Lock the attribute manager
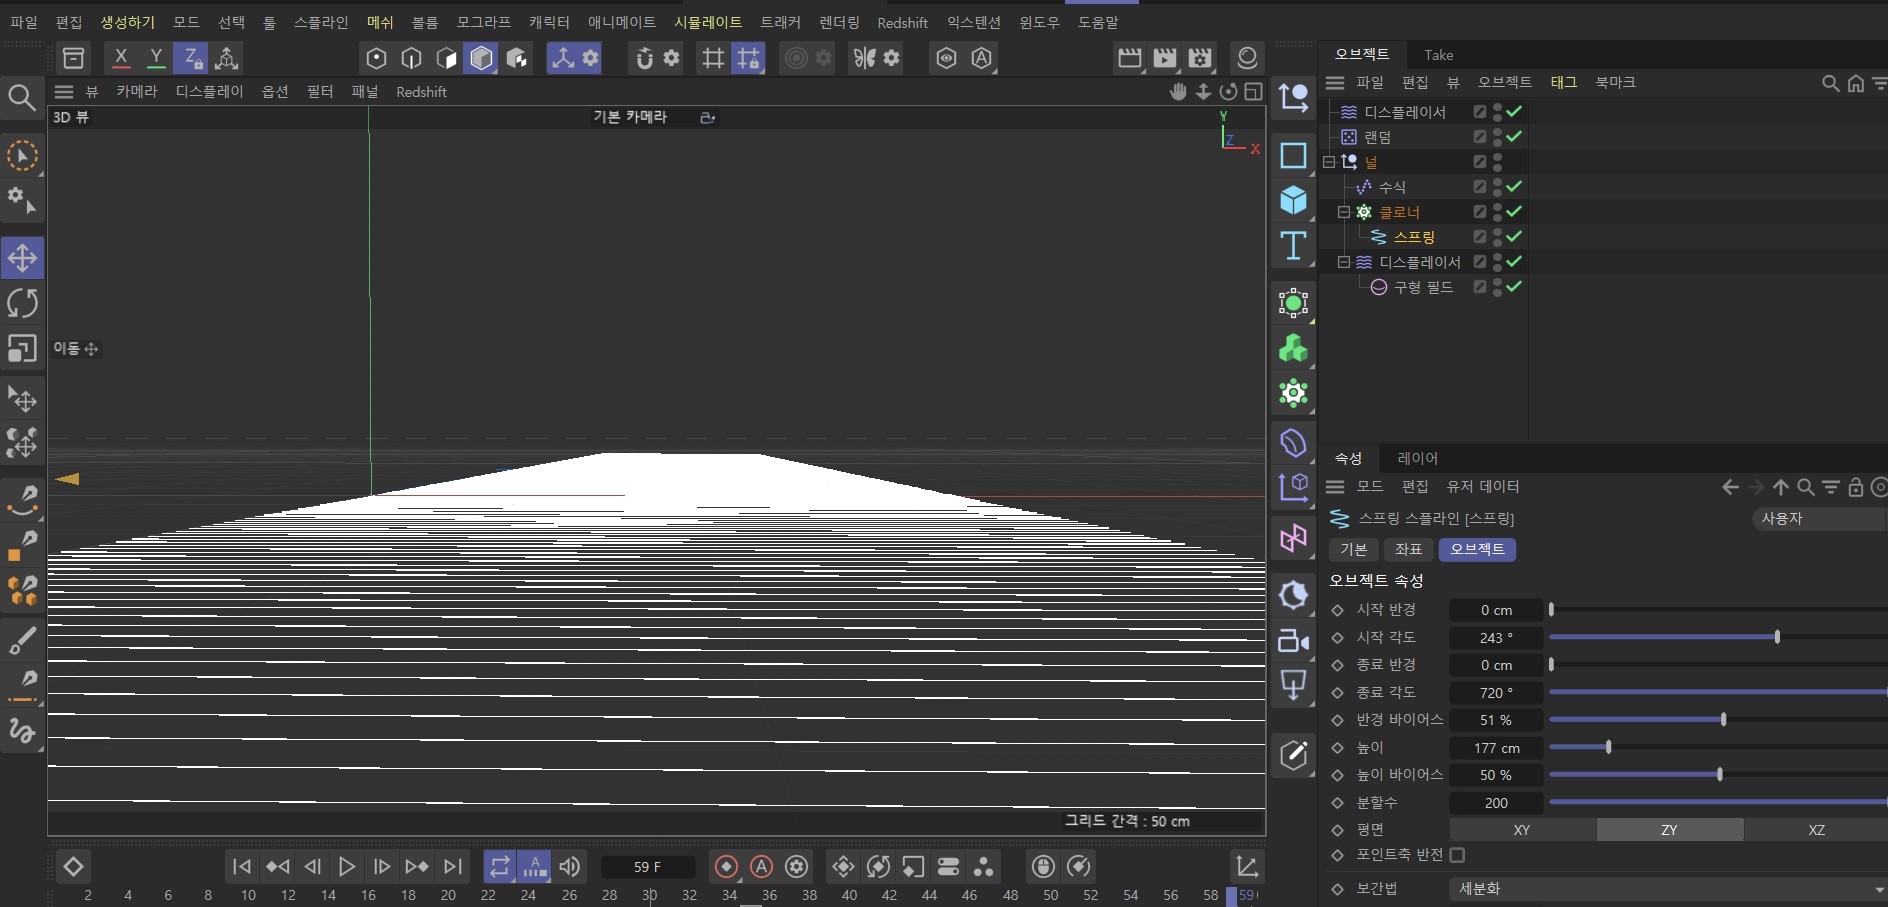 [1856, 487]
